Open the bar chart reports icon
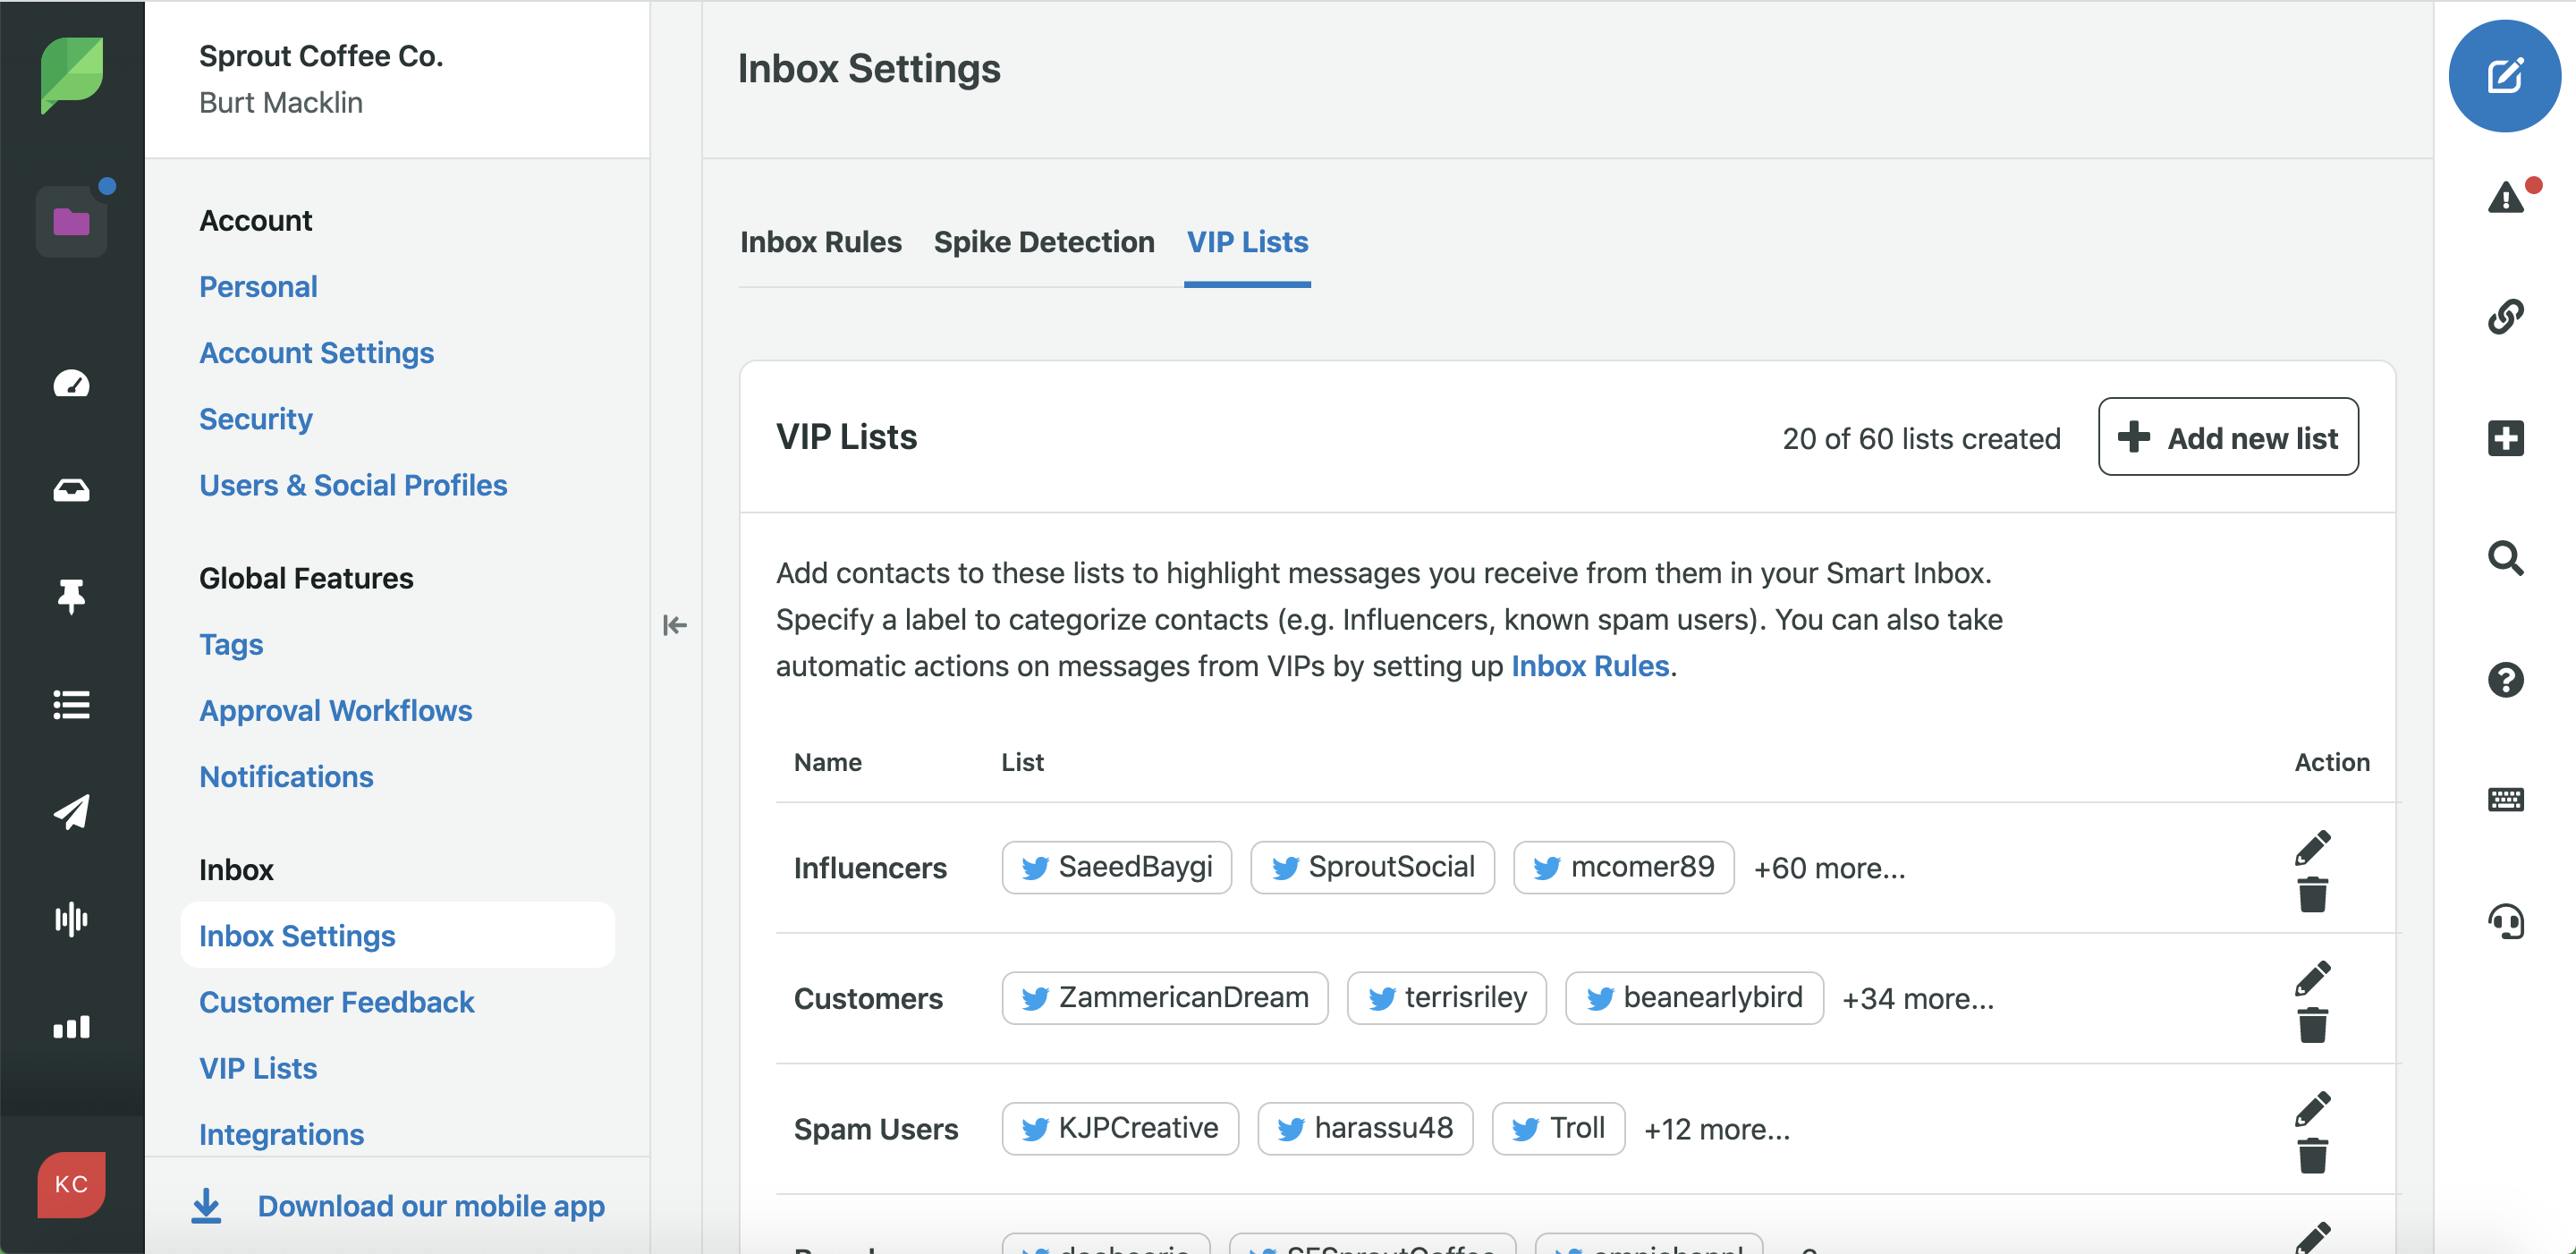This screenshot has width=2576, height=1254. tap(72, 1027)
